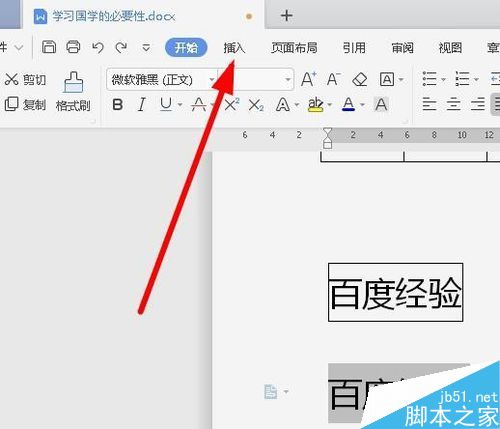Click the indent marker on ruler

pyautogui.click(x=328, y=138)
